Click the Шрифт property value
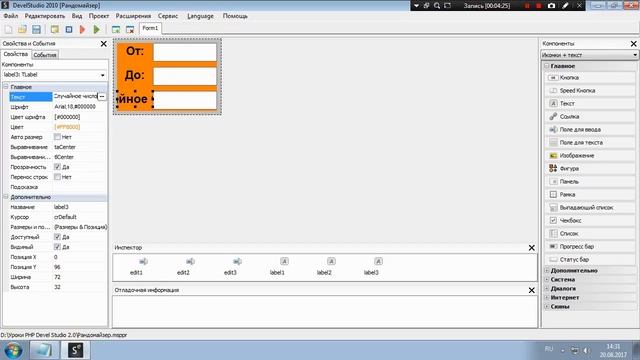Viewport: 640px width, 360px height. point(75,107)
